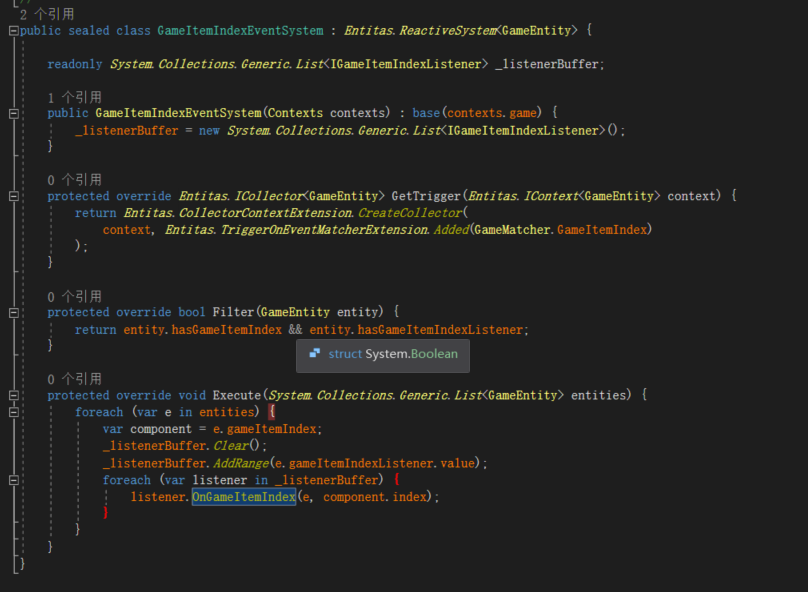
Task: Click the 'Clear' method call
Action: pos(230,446)
